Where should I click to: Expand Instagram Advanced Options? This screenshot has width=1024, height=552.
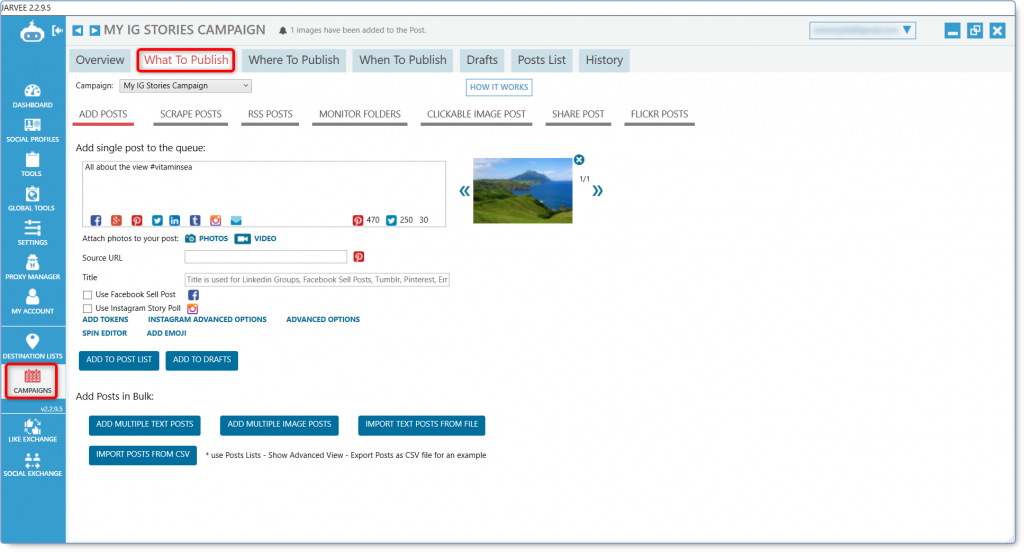click(x=207, y=319)
